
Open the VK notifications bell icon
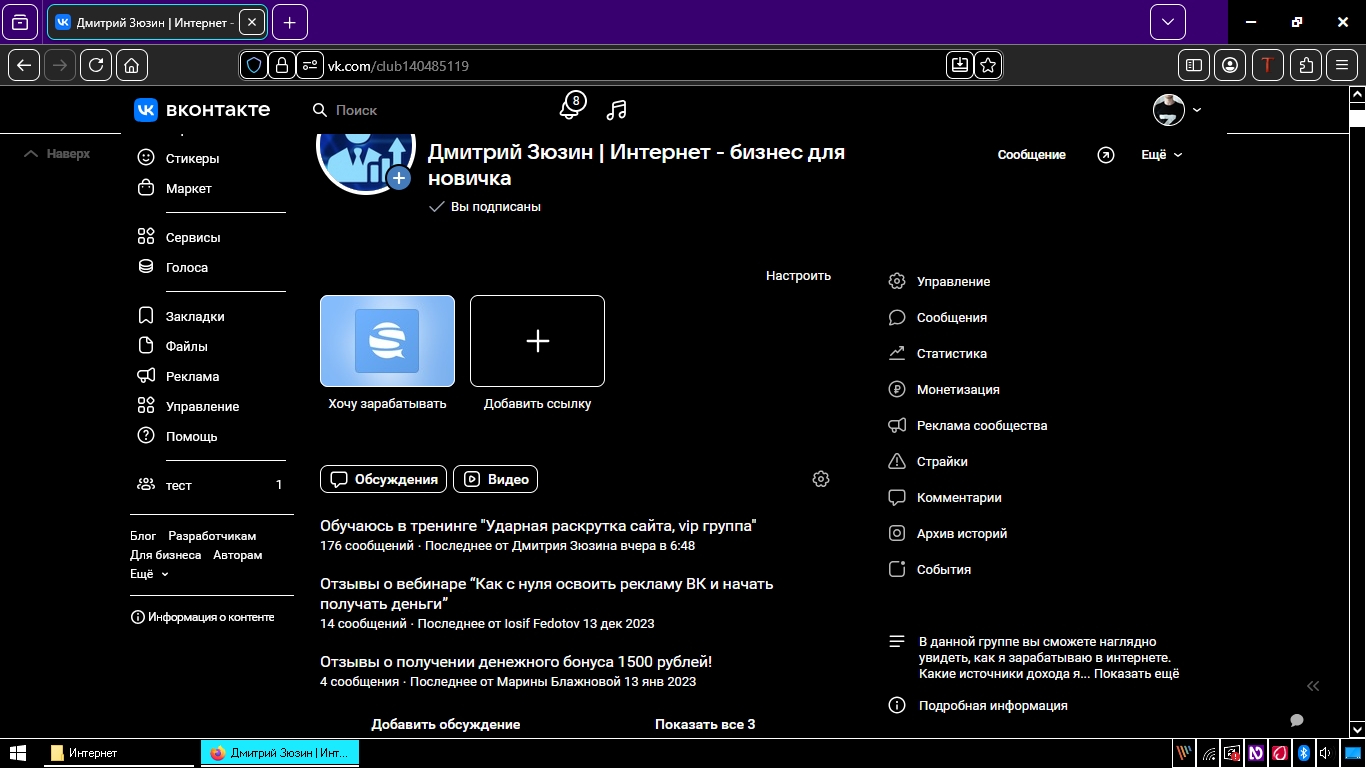coord(570,109)
